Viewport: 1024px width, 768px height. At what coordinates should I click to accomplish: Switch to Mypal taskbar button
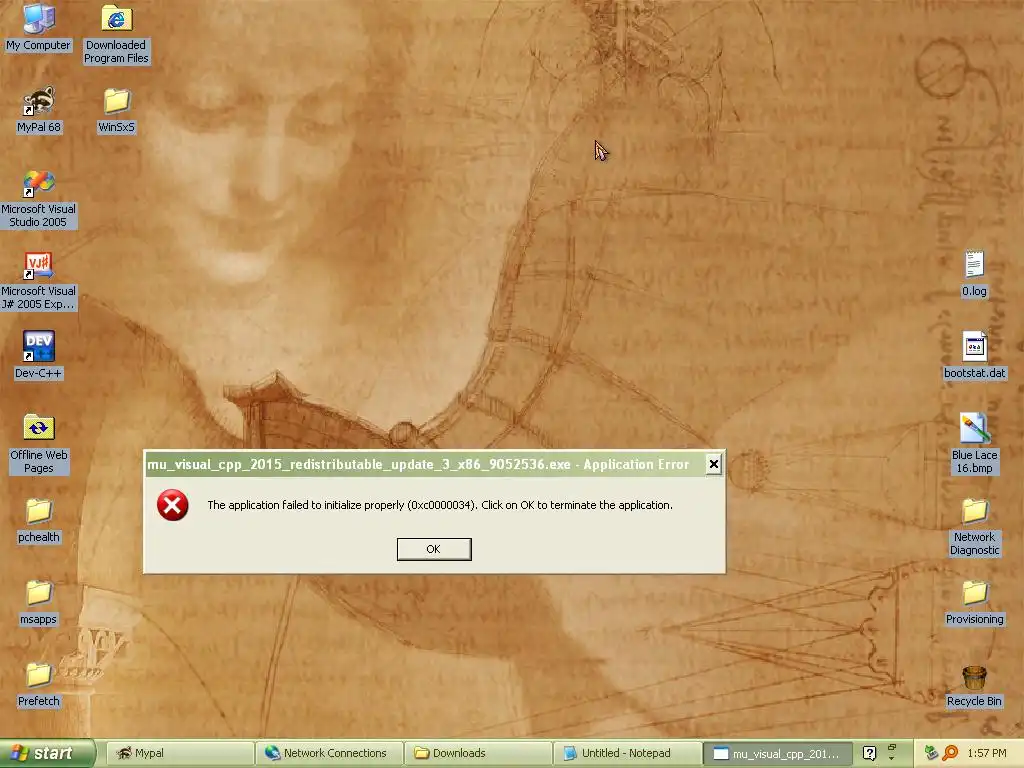coord(179,753)
